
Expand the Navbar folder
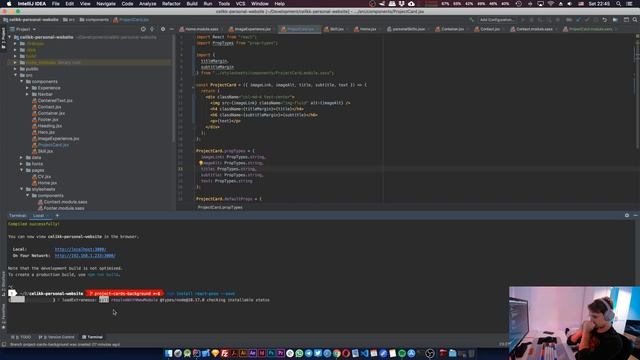pos(27,94)
